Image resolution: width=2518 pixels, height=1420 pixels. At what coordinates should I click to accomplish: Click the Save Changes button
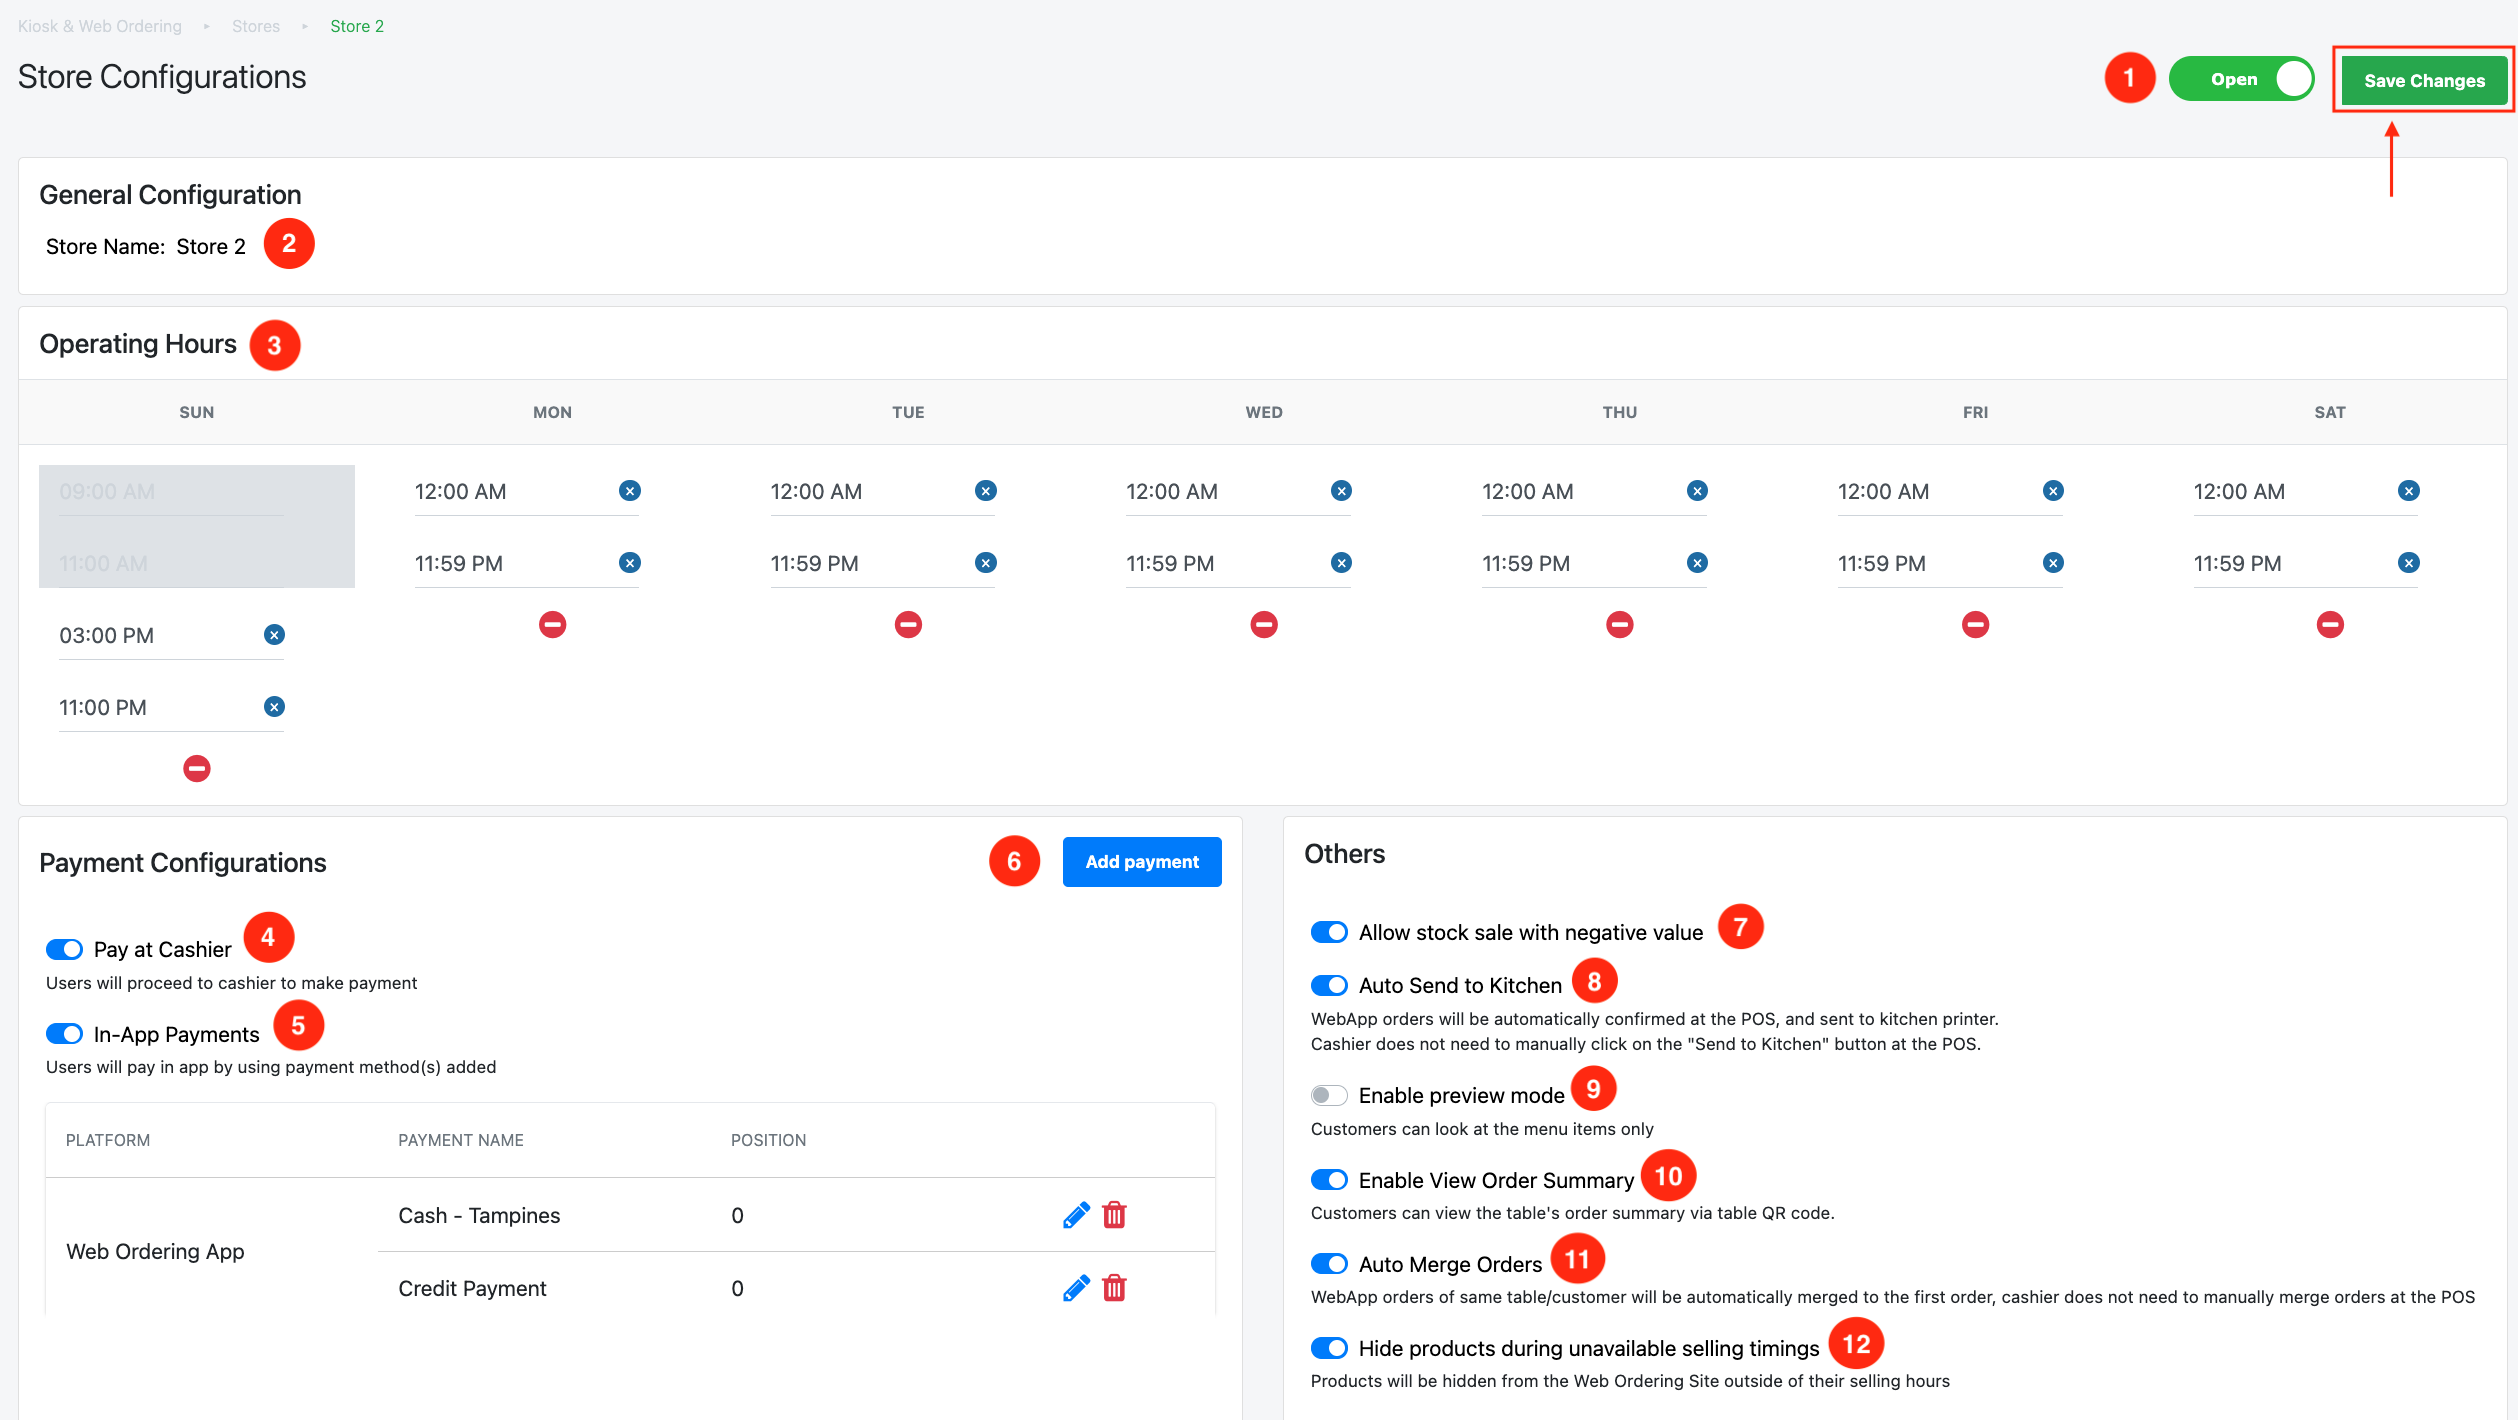[2423, 81]
